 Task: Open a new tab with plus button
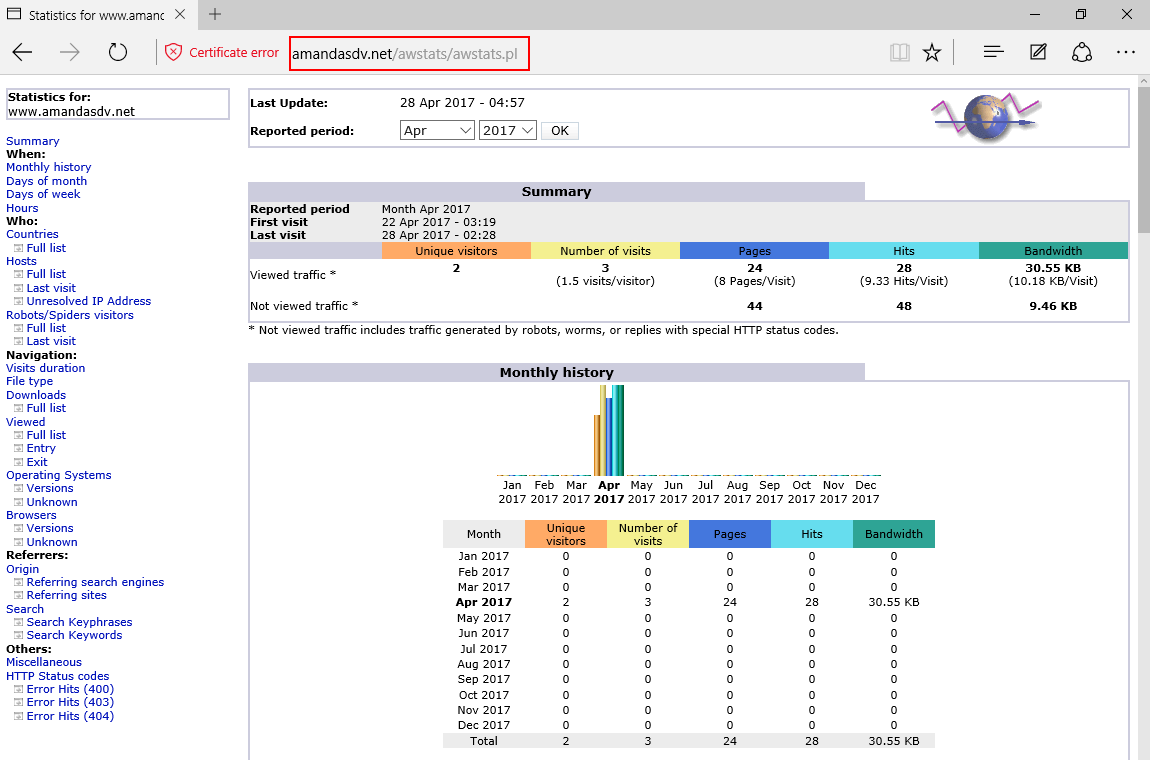[215, 14]
